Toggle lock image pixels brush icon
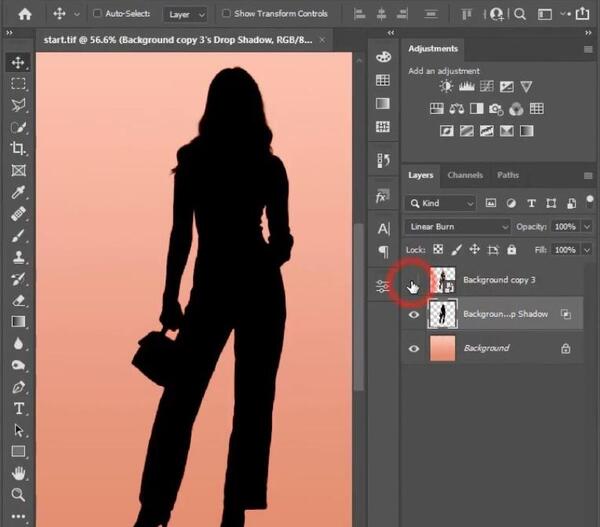Image resolution: width=600 pixels, height=527 pixels. [456, 250]
